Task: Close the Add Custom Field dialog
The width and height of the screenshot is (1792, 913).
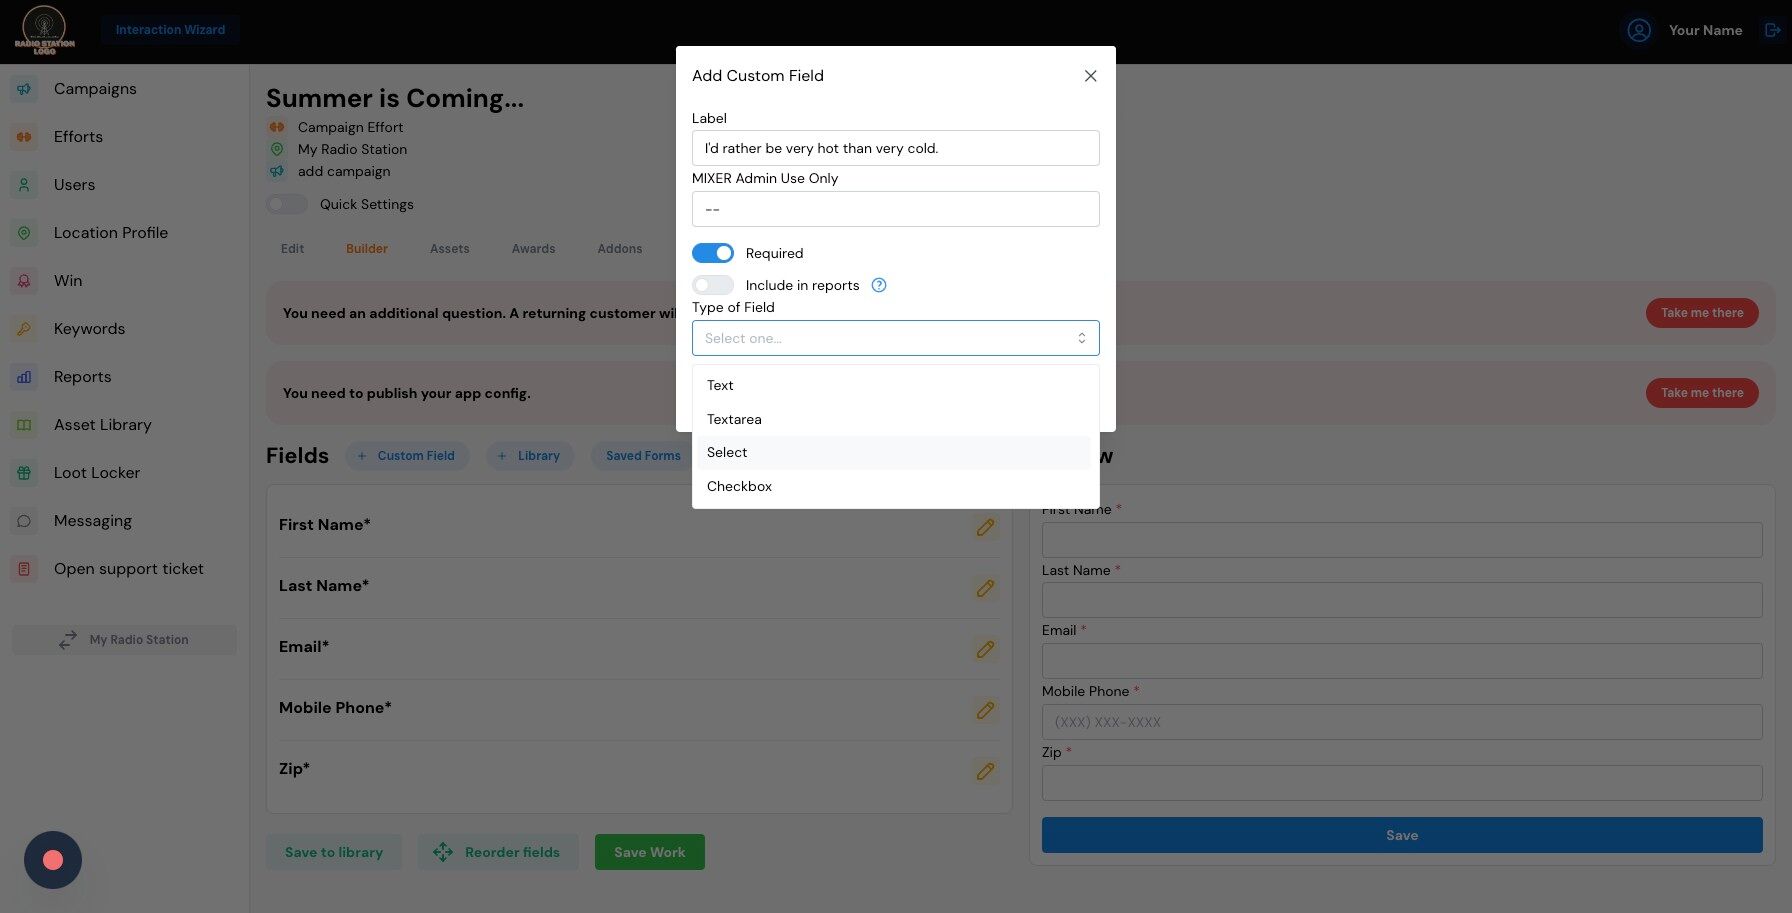Action: [1090, 76]
